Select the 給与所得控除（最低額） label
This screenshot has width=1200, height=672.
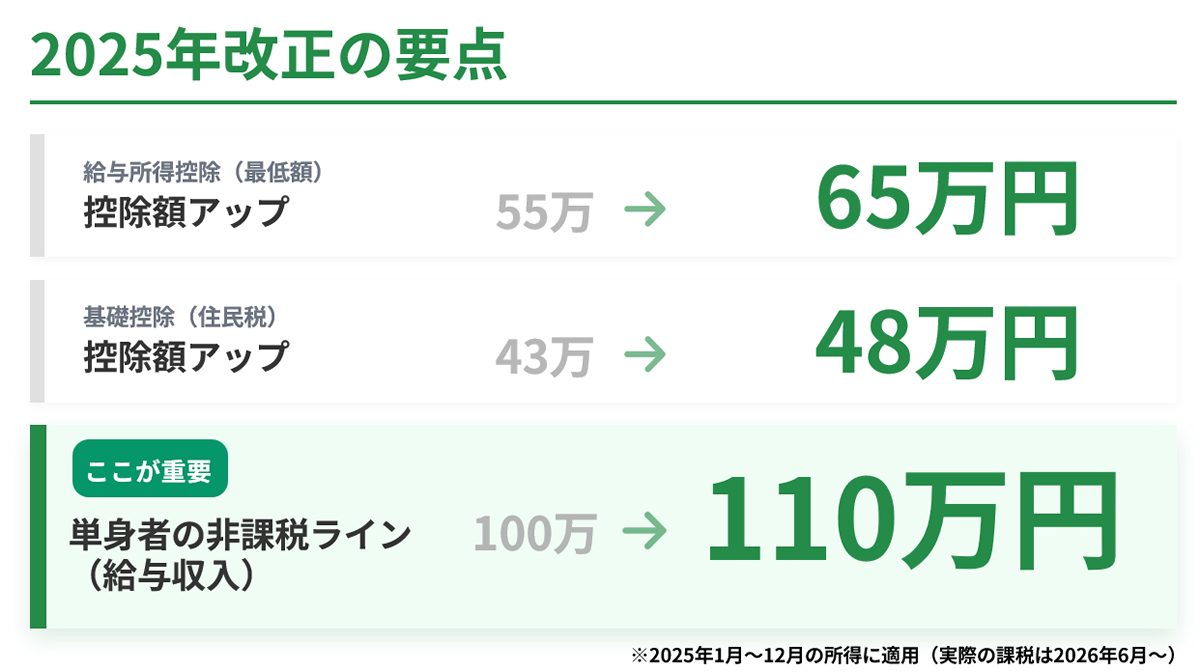coord(206,172)
